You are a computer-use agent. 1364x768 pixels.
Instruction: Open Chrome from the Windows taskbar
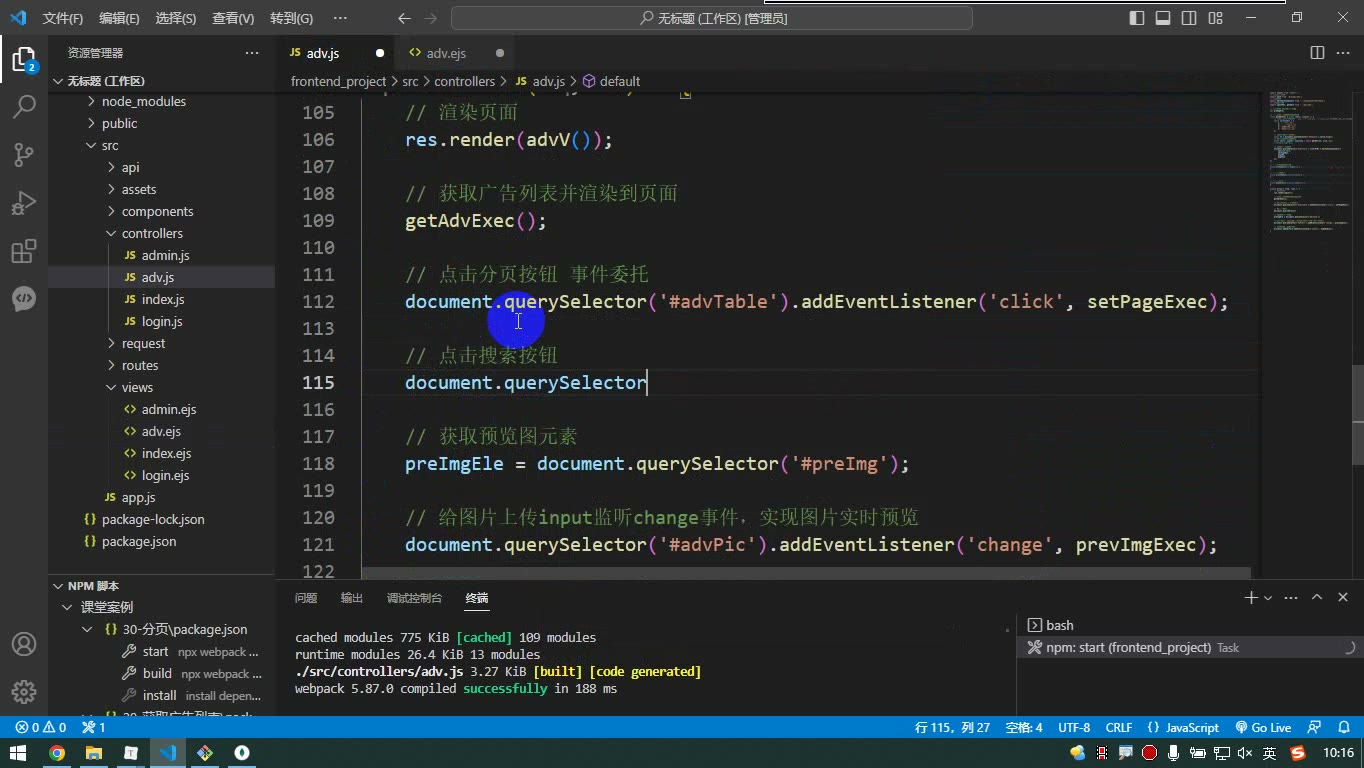pos(57,753)
